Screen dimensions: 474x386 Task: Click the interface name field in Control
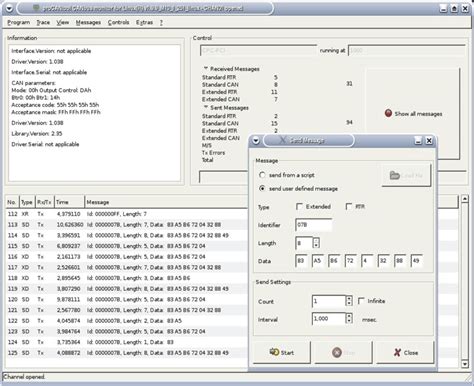click(x=258, y=51)
